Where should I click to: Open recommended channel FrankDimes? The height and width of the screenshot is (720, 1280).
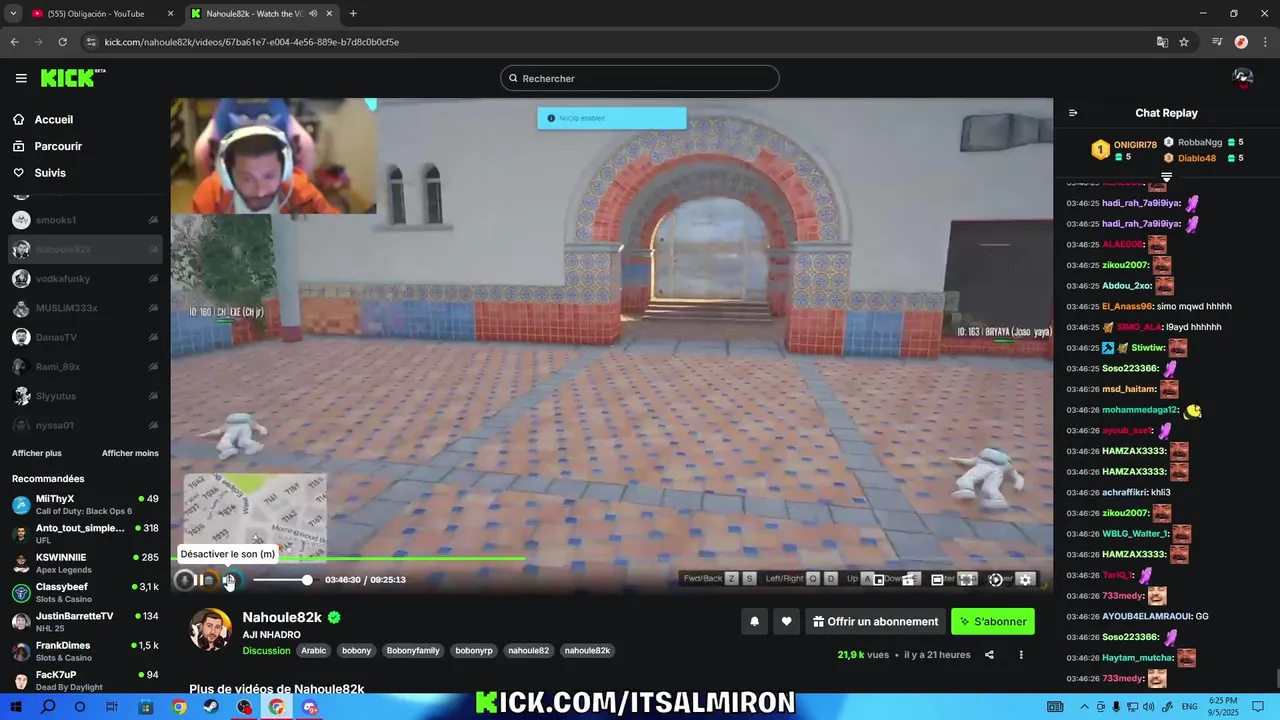click(x=85, y=651)
